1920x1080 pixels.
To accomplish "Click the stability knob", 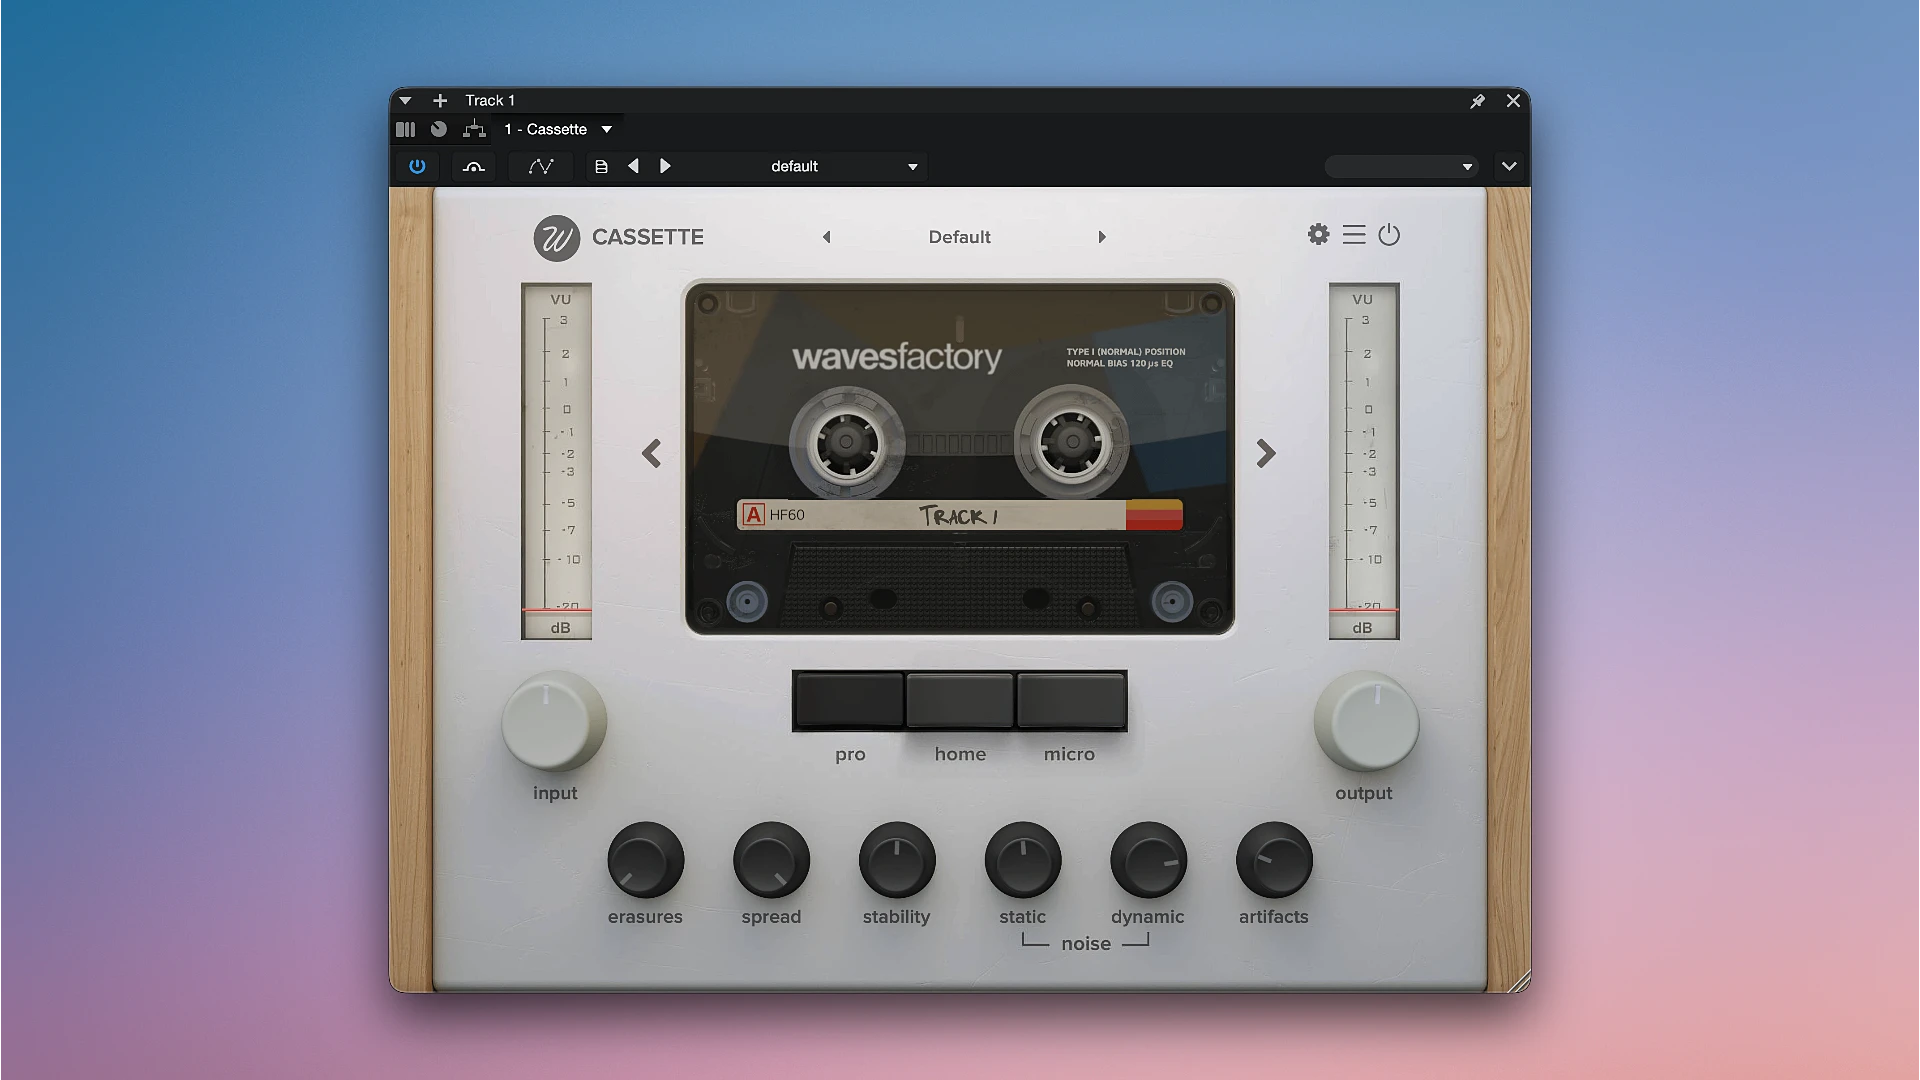I will point(897,860).
